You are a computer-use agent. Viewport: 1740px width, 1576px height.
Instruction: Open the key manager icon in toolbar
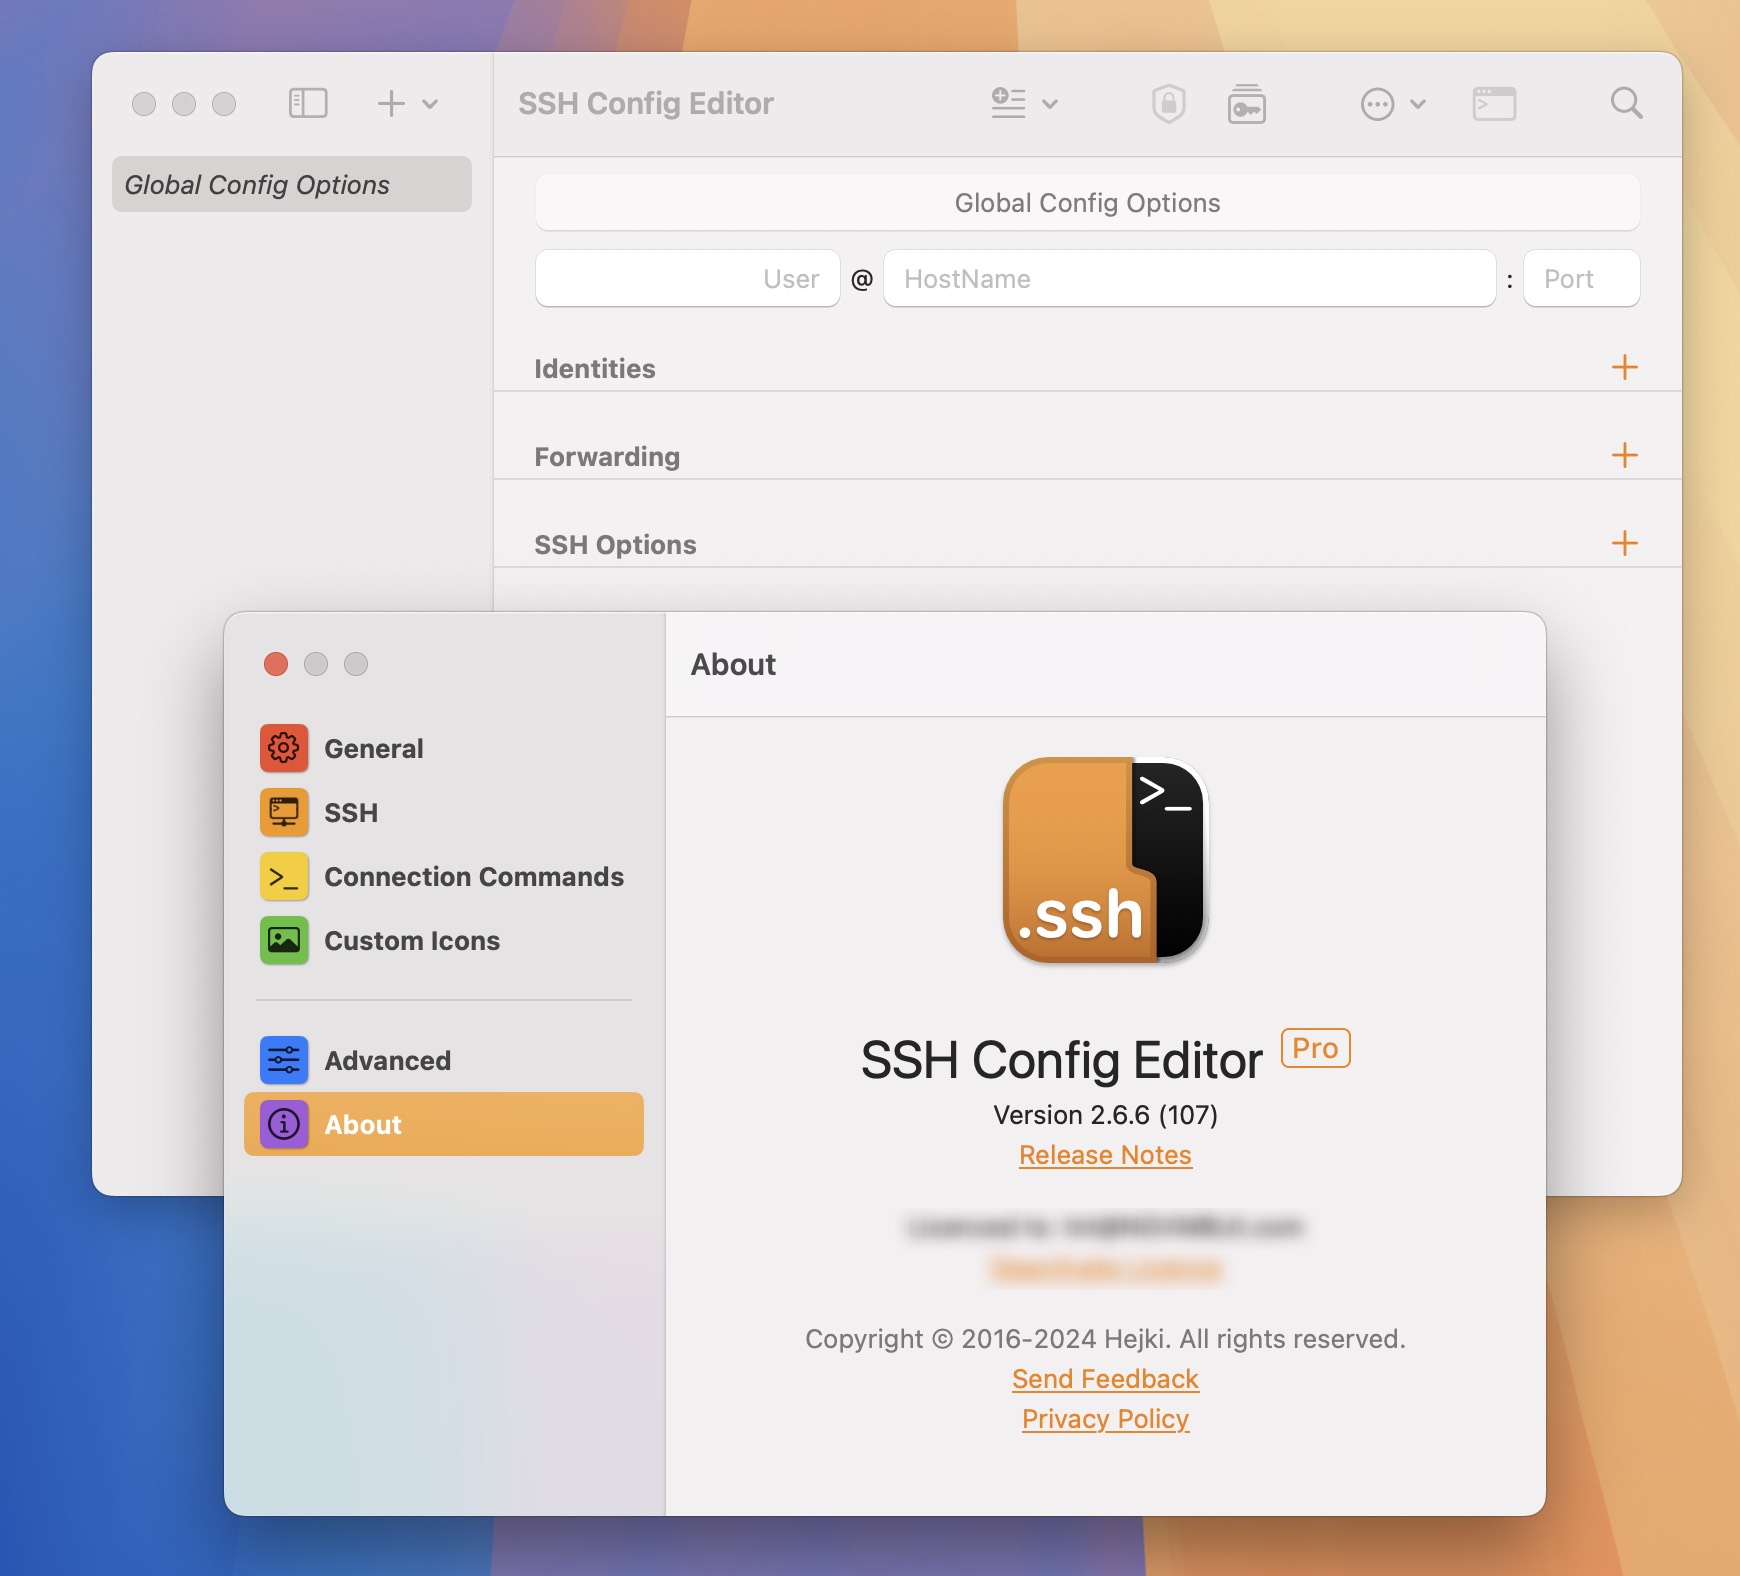(x=1246, y=104)
